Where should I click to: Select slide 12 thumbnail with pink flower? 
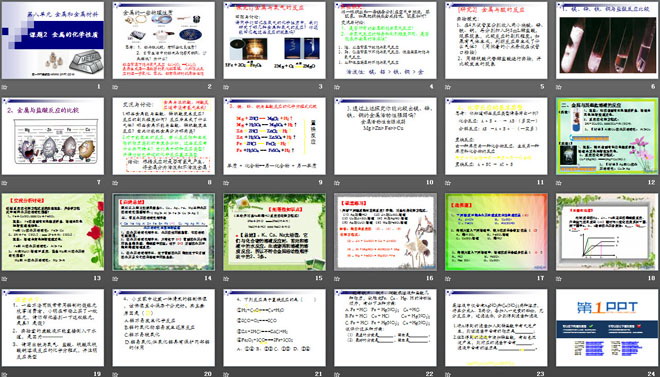607,136
